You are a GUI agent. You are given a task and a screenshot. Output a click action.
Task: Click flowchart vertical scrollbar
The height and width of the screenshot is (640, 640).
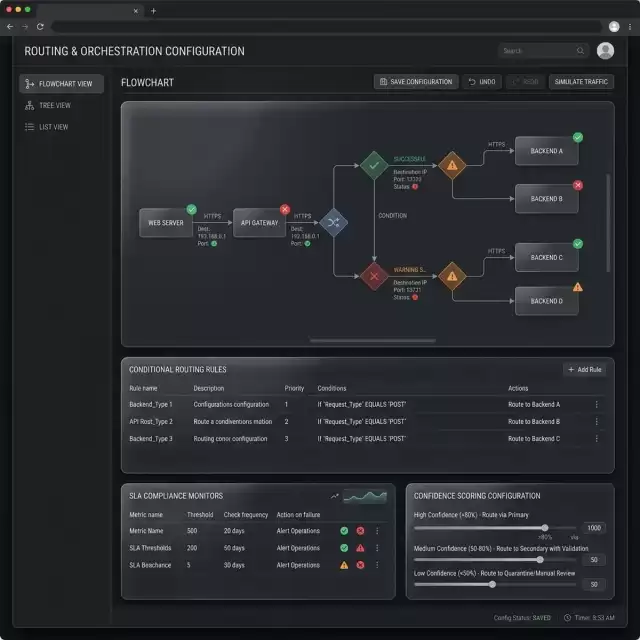click(x=608, y=223)
